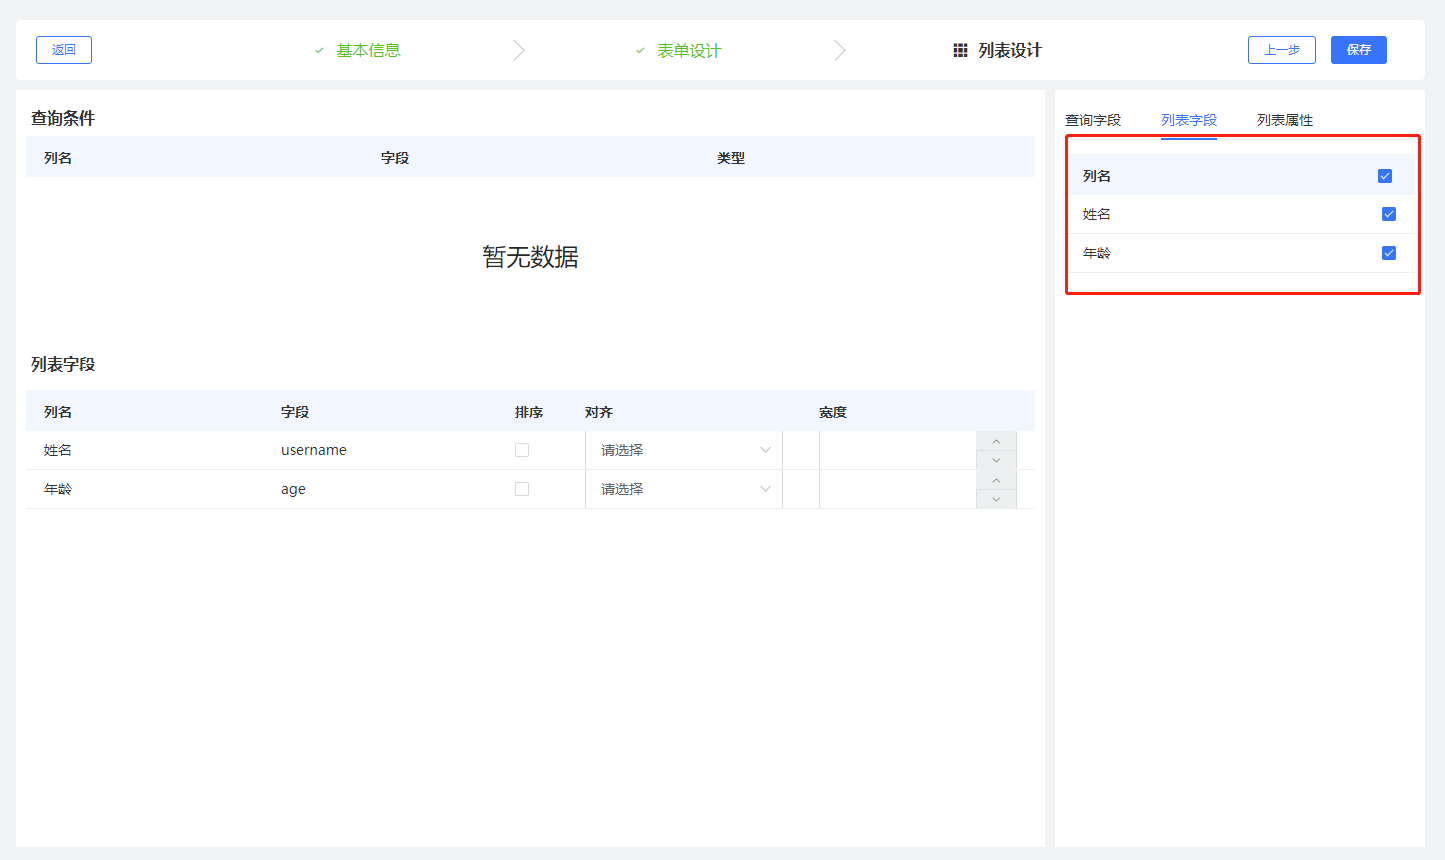1445x860 pixels.
Task: Click the 返回 button
Action: (x=64, y=50)
